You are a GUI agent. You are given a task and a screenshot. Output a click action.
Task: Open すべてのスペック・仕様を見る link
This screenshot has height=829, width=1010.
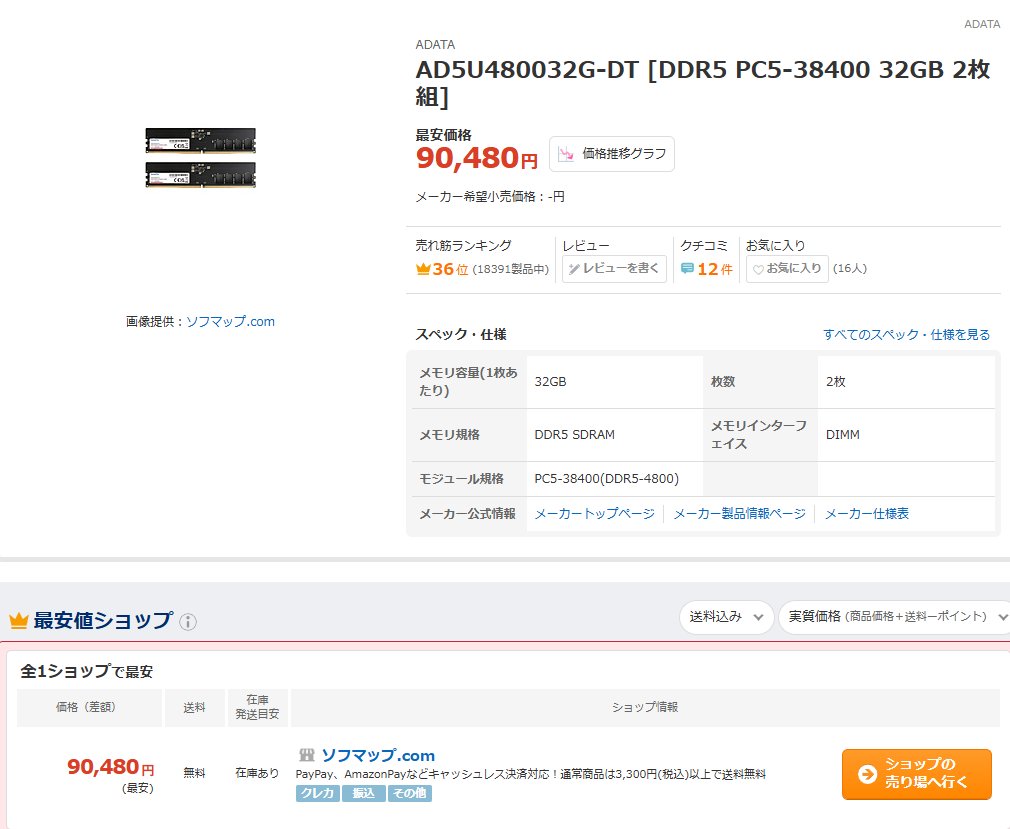coord(906,334)
